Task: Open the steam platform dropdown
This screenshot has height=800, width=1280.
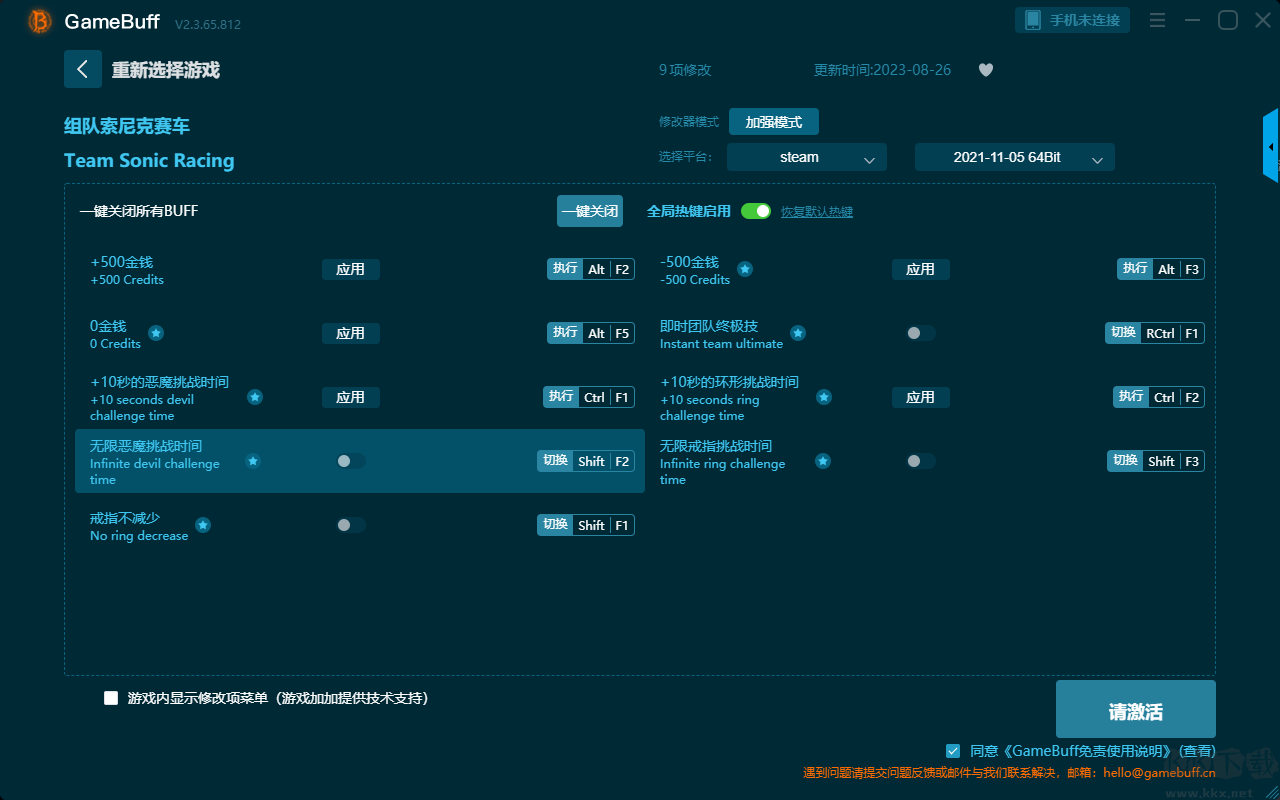Action: (x=807, y=157)
